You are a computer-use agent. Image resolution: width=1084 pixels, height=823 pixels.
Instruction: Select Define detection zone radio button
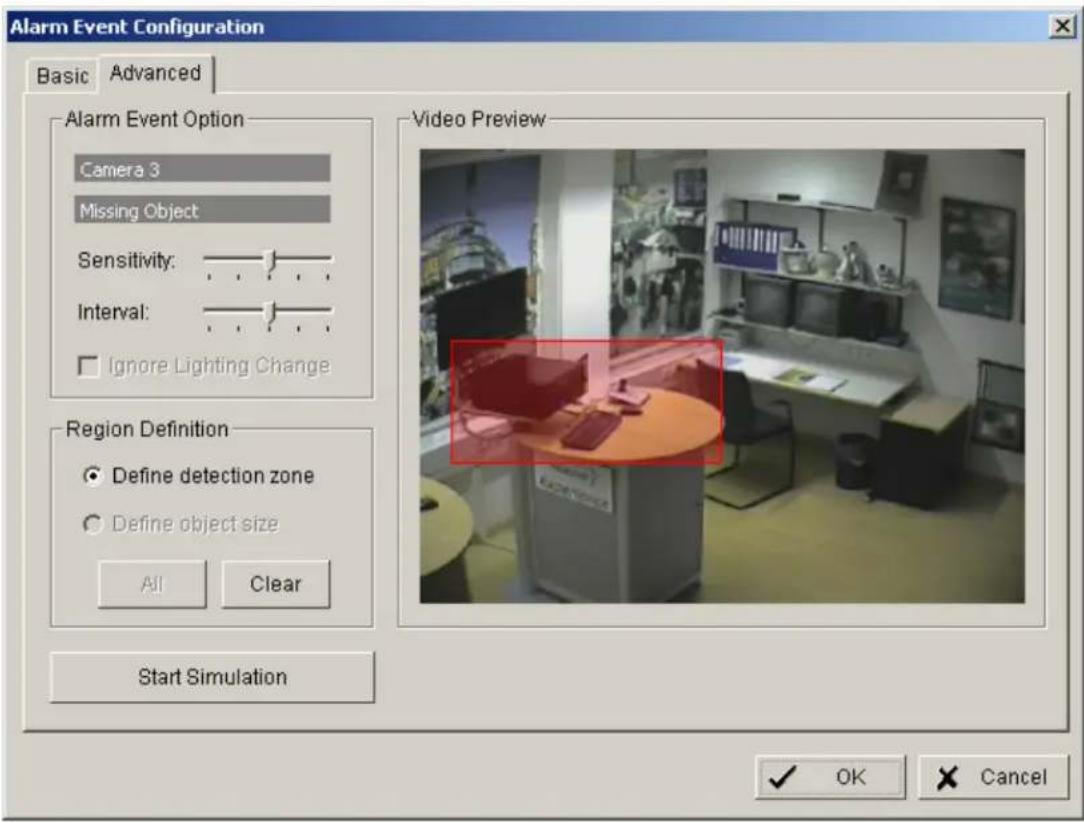(93, 476)
